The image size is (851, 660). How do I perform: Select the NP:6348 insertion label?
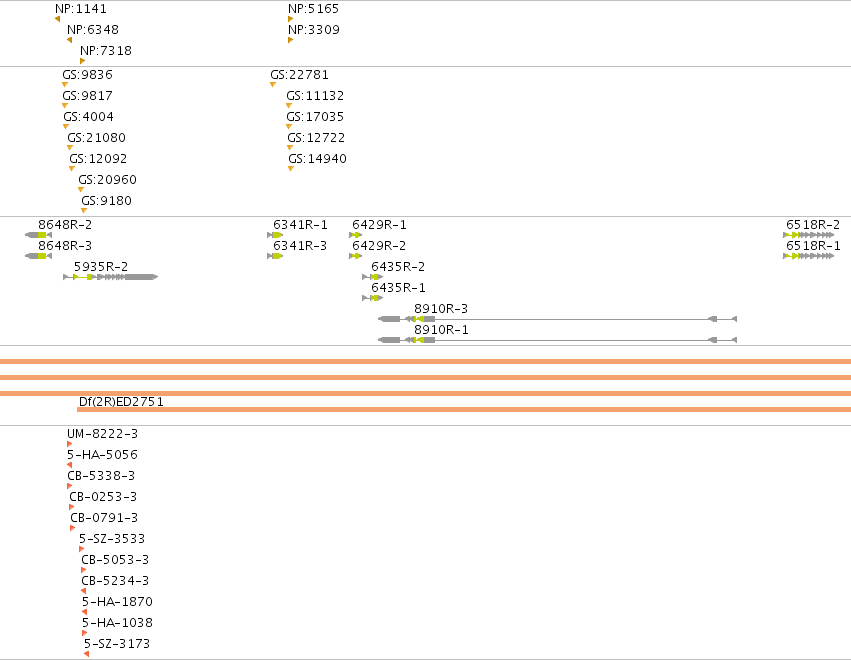(93, 29)
